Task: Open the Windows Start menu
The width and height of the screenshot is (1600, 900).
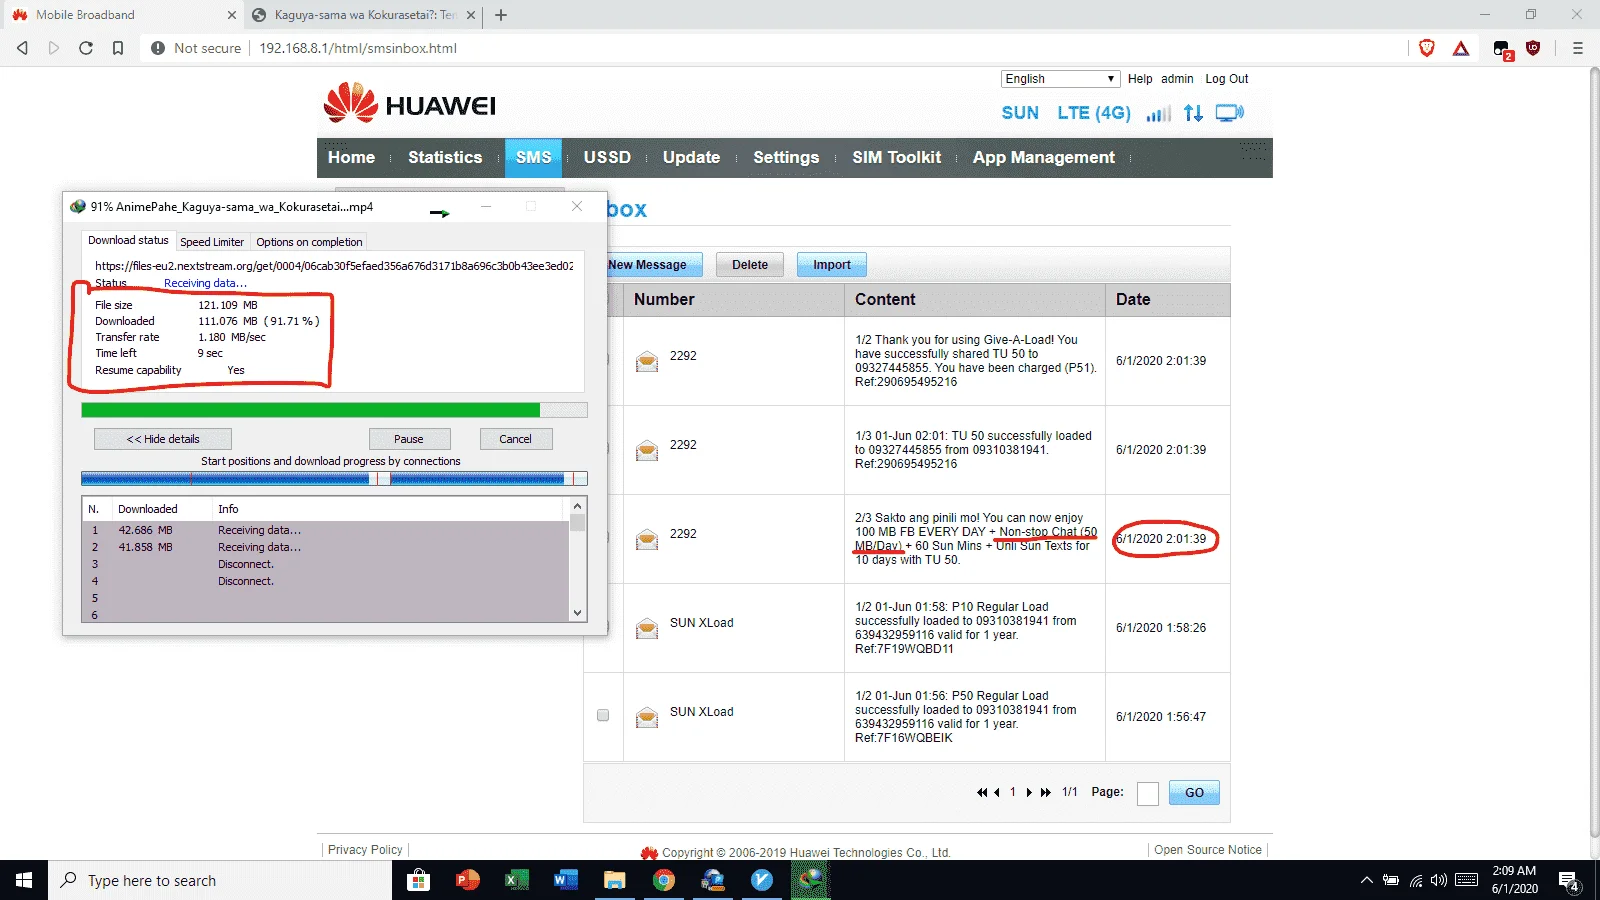Action: click(24, 880)
